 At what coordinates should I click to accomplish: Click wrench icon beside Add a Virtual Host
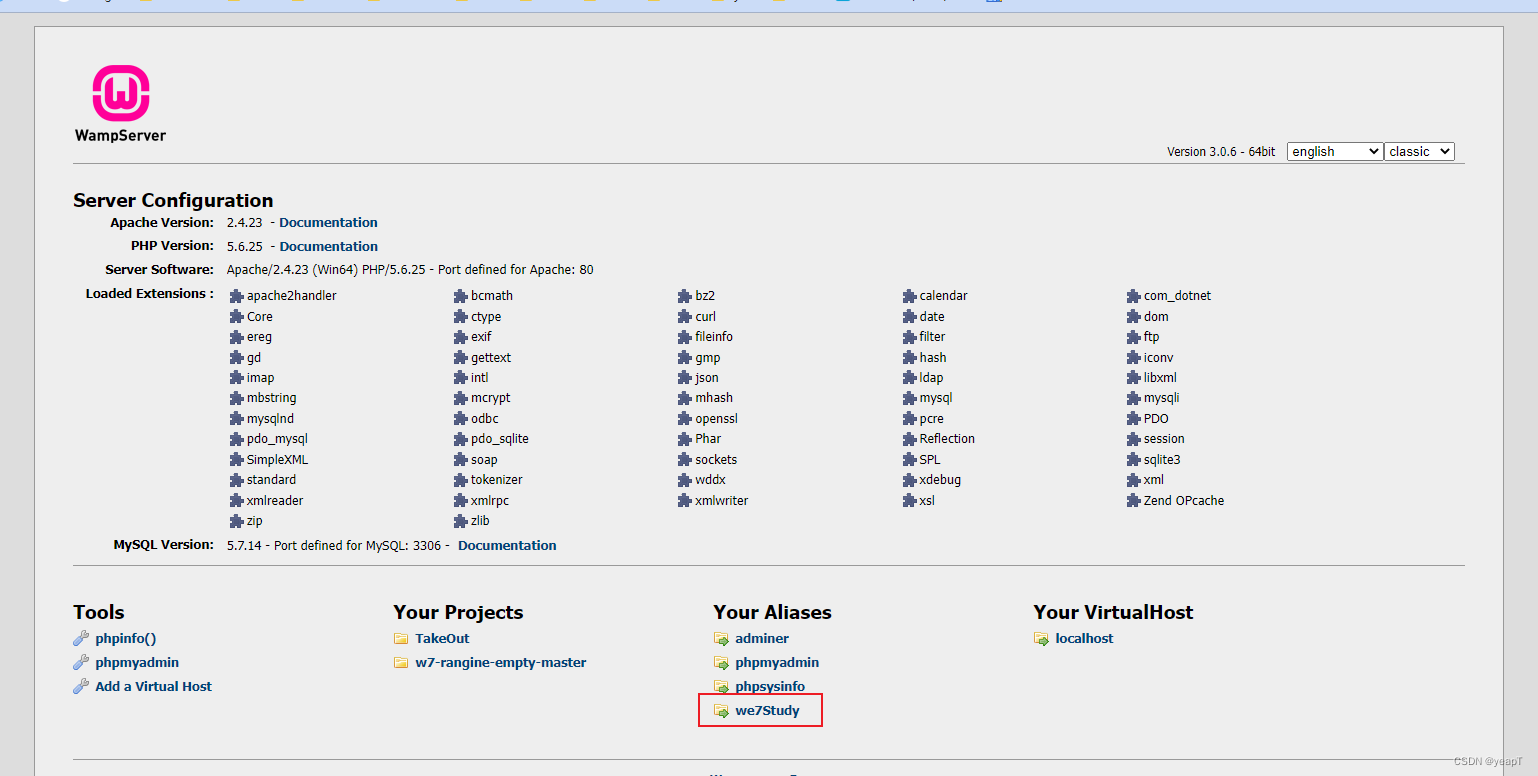[81, 686]
